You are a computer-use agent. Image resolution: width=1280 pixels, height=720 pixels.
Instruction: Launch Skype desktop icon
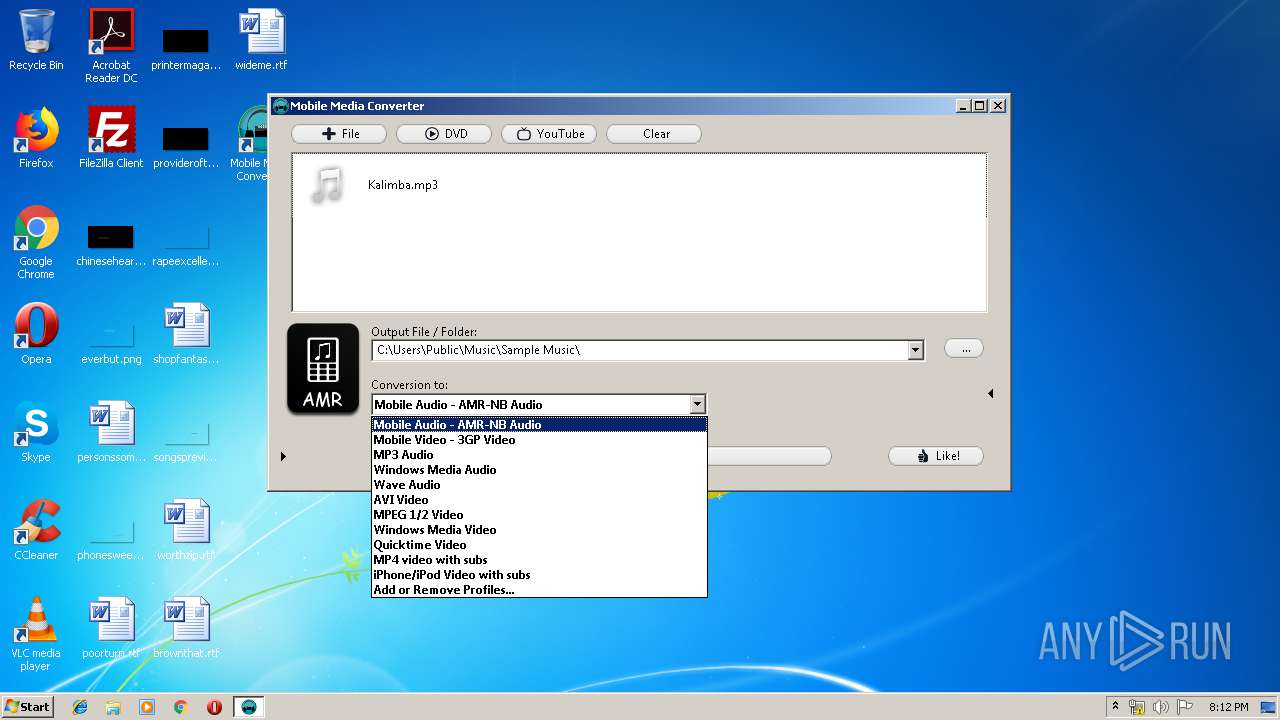click(36, 432)
